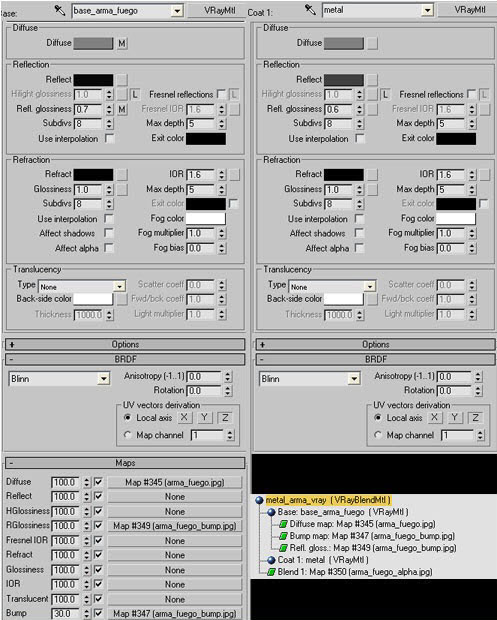Expand Coat 1 Options rollout
The height and width of the screenshot is (620, 497).
375,344
